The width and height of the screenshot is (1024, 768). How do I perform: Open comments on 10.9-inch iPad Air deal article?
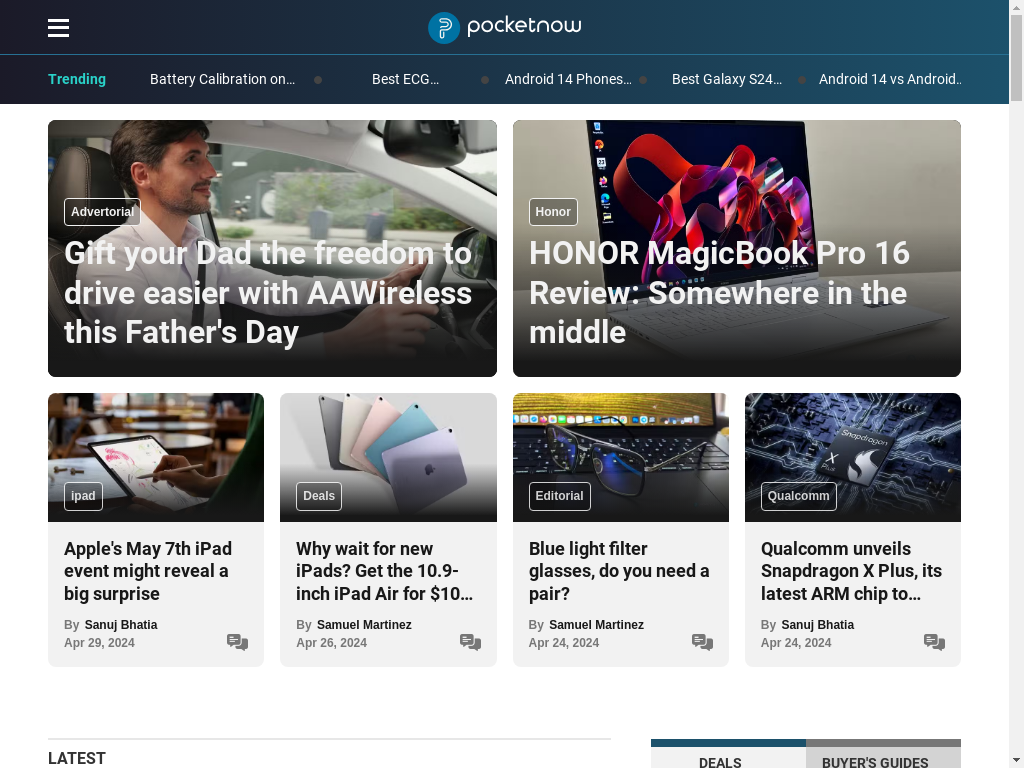tap(470, 642)
